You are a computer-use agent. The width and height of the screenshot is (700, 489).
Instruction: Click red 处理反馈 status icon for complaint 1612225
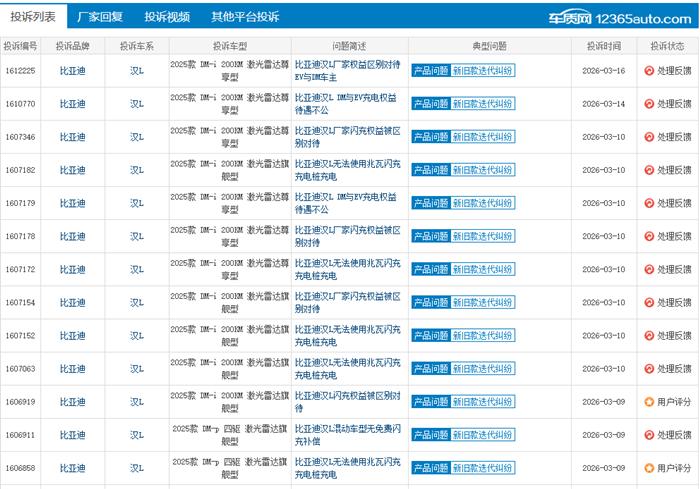(648, 71)
